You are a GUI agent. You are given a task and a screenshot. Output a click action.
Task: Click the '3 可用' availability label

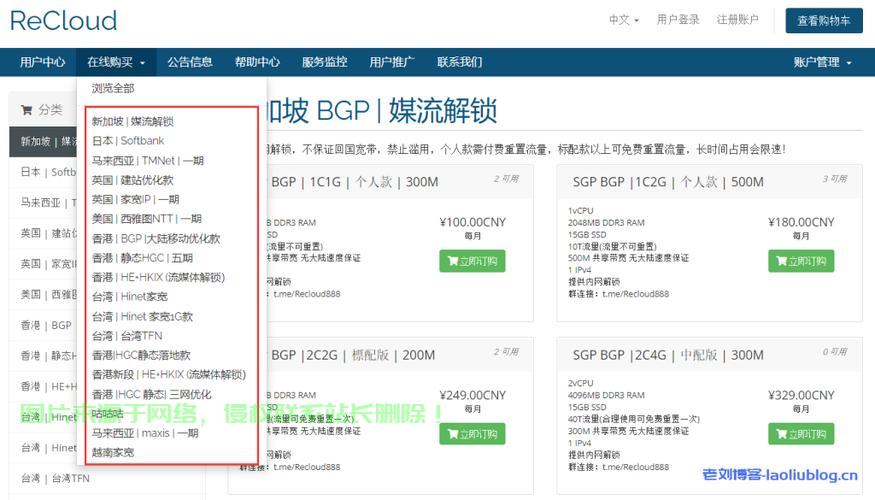coord(834,179)
